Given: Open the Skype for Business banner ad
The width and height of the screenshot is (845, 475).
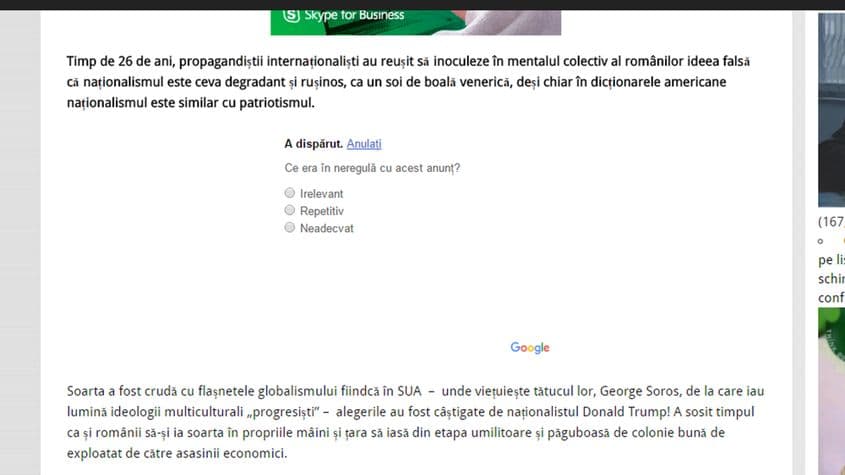Looking at the screenshot, I should point(415,23).
